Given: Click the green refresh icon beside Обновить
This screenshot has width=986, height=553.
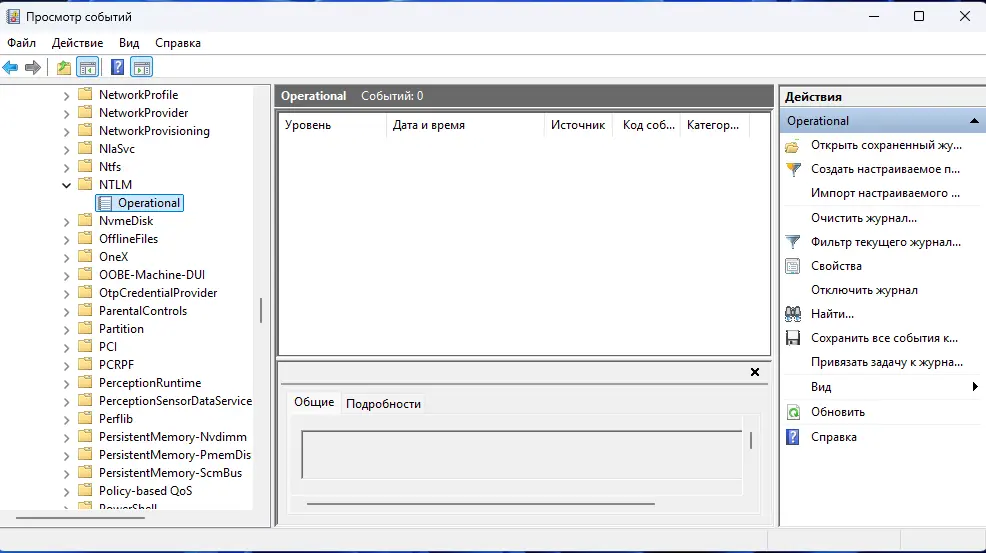Looking at the screenshot, I should coord(793,412).
